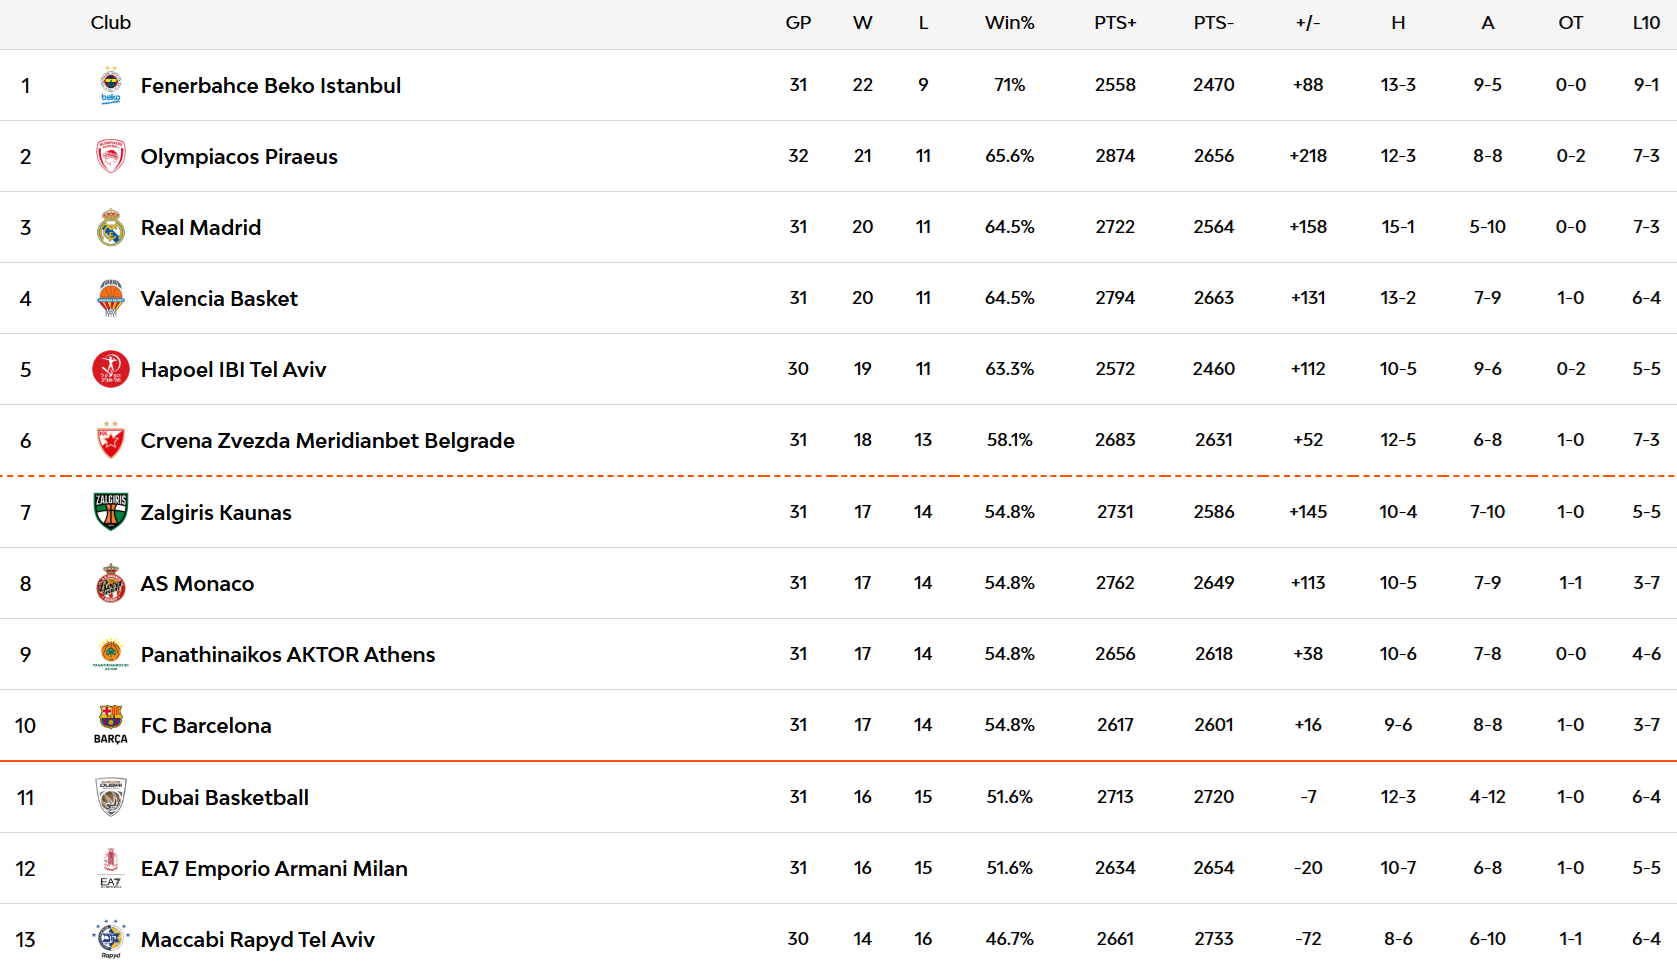Open the Panathinaikos AKTOR Athens team link
1677x966 pixels.
(288, 655)
